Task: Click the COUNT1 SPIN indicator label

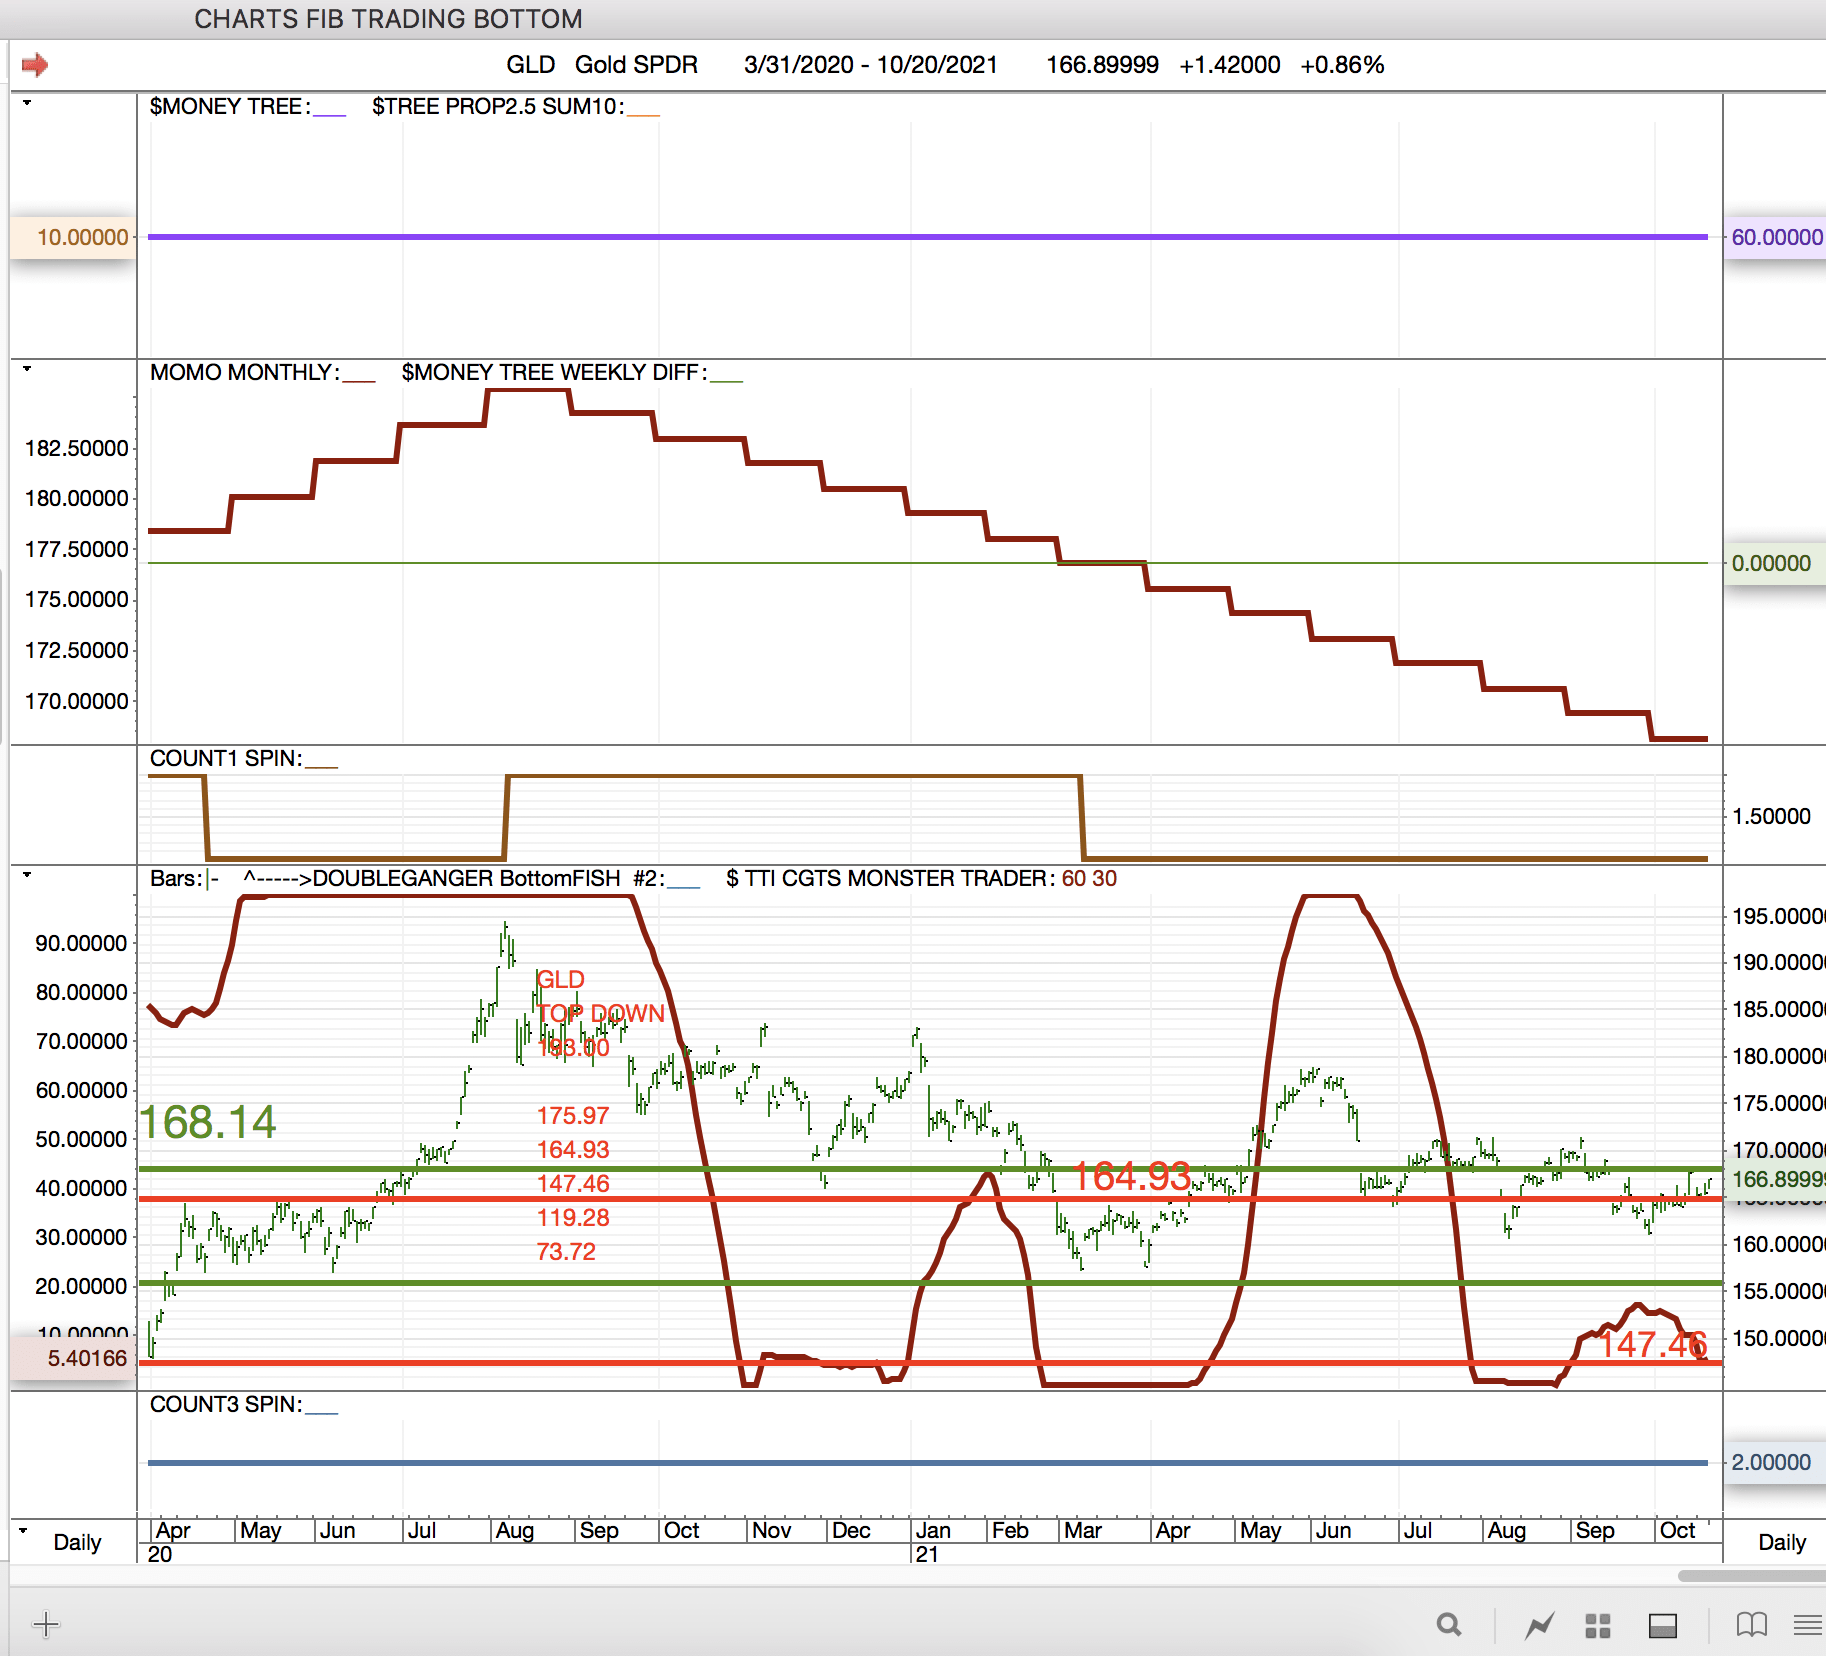Action: [x=225, y=759]
